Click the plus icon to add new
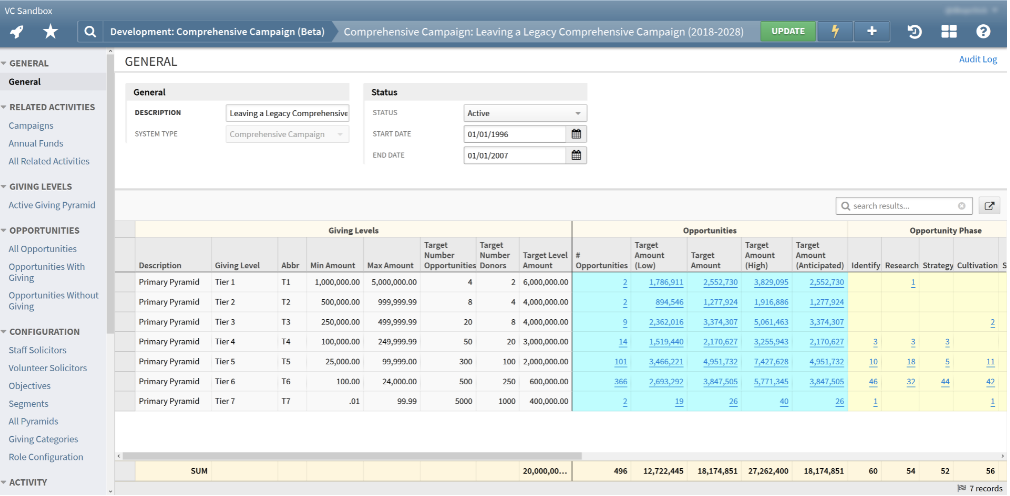 (872, 31)
